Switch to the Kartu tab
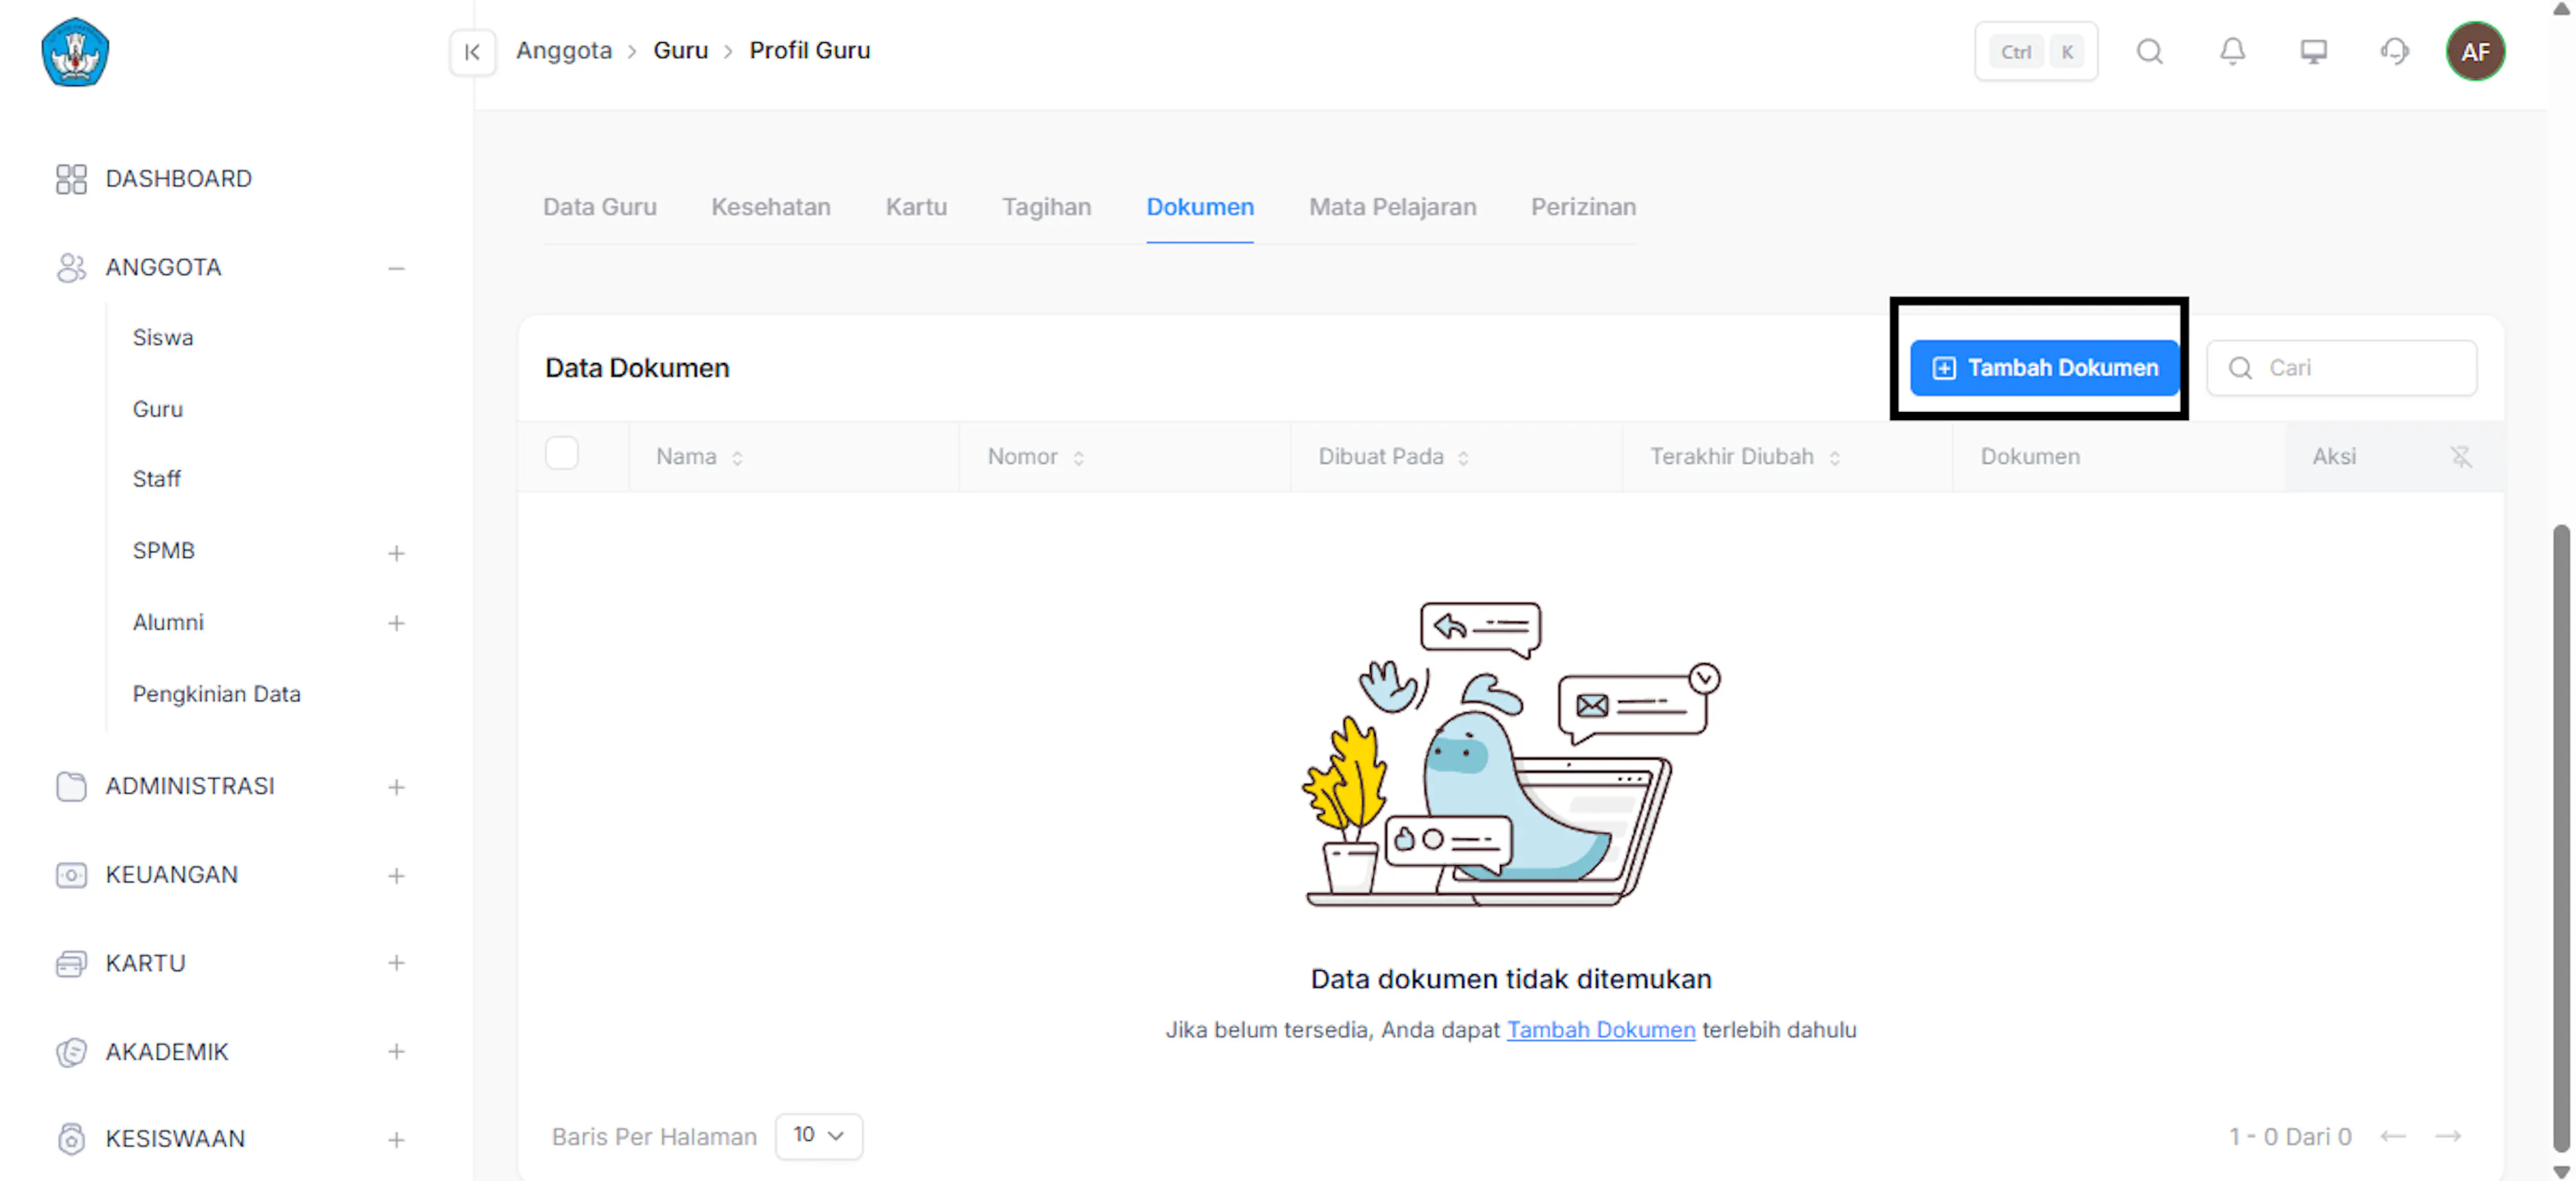 click(916, 207)
